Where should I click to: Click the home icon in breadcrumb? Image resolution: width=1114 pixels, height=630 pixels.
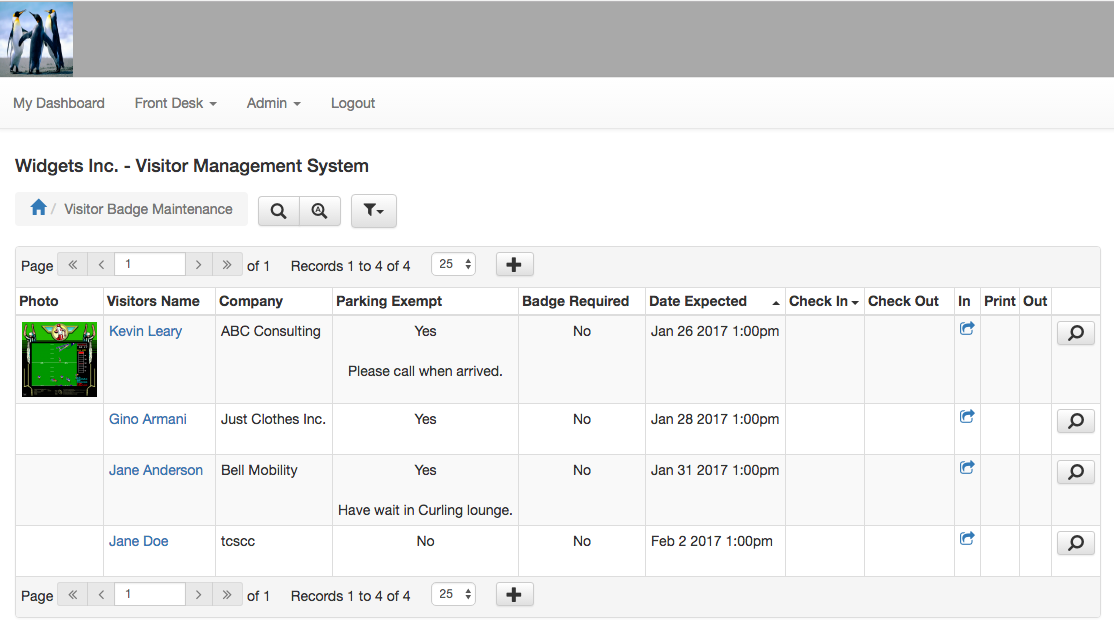tap(38, 208)
